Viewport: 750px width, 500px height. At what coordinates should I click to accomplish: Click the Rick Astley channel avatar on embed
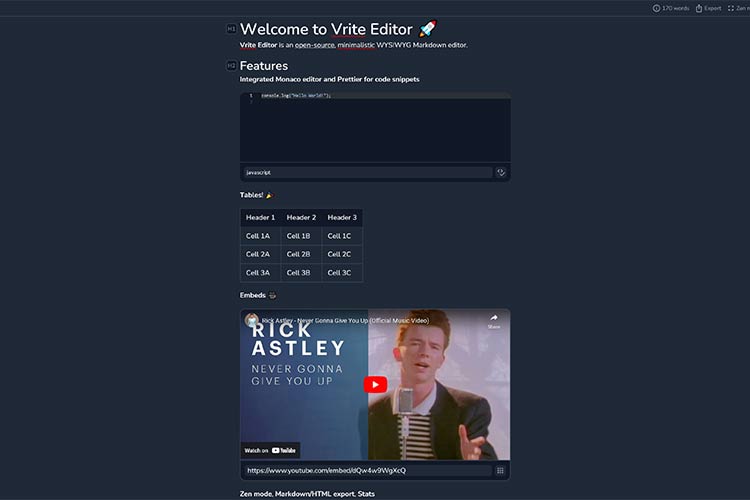[x=252, y=320]
